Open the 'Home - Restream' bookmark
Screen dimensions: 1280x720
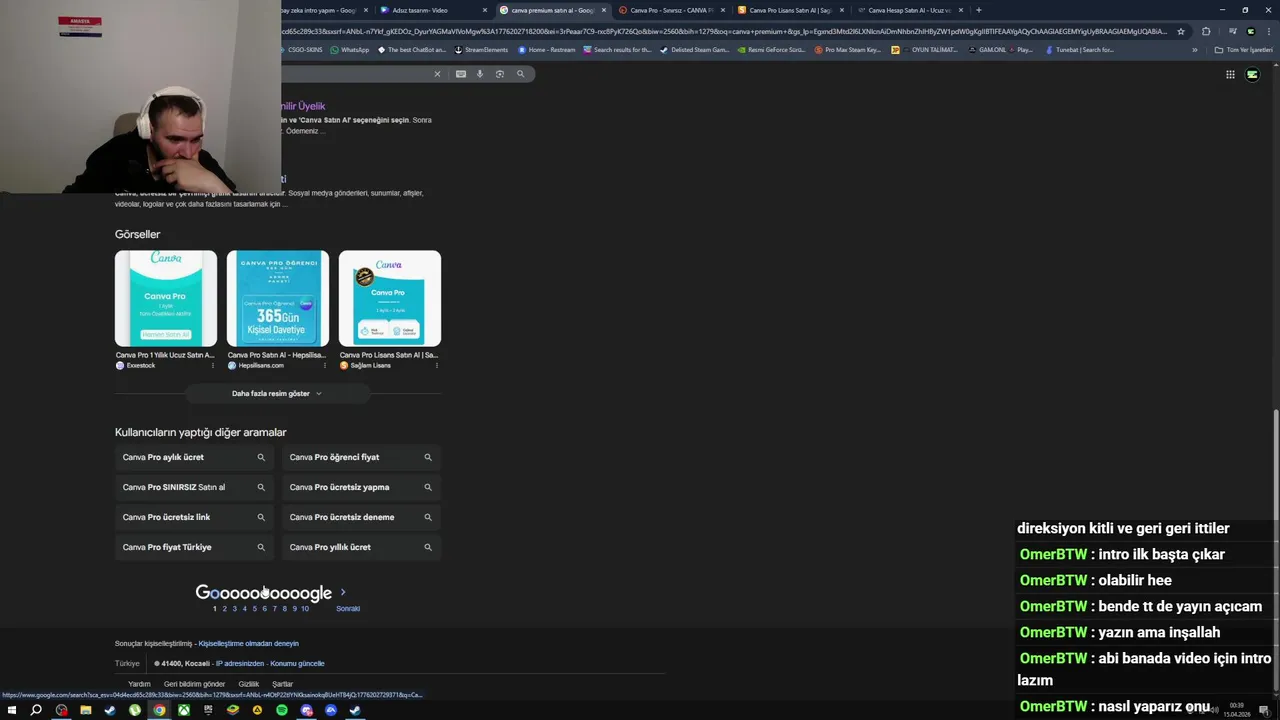click(547, 50)
